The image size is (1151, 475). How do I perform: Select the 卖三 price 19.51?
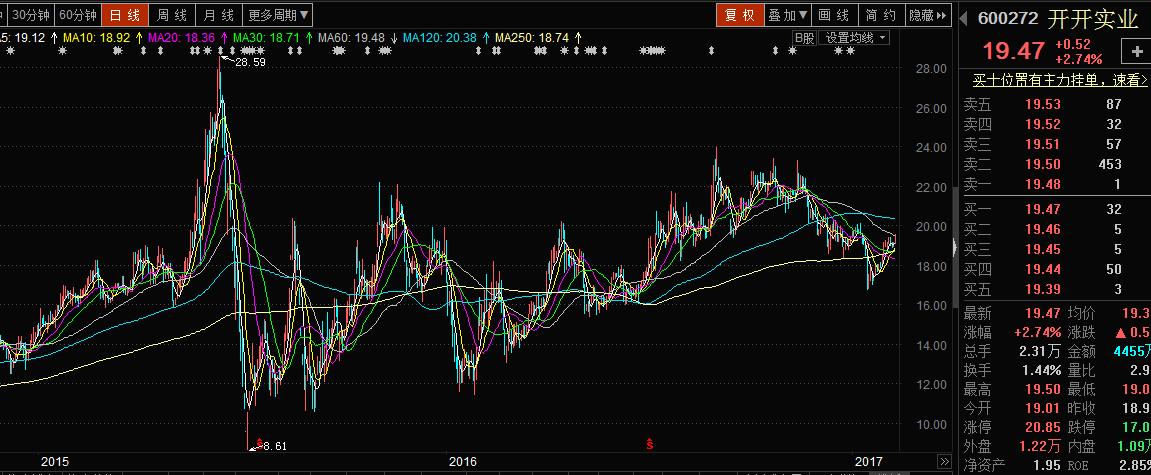(x=1042, y=145)
